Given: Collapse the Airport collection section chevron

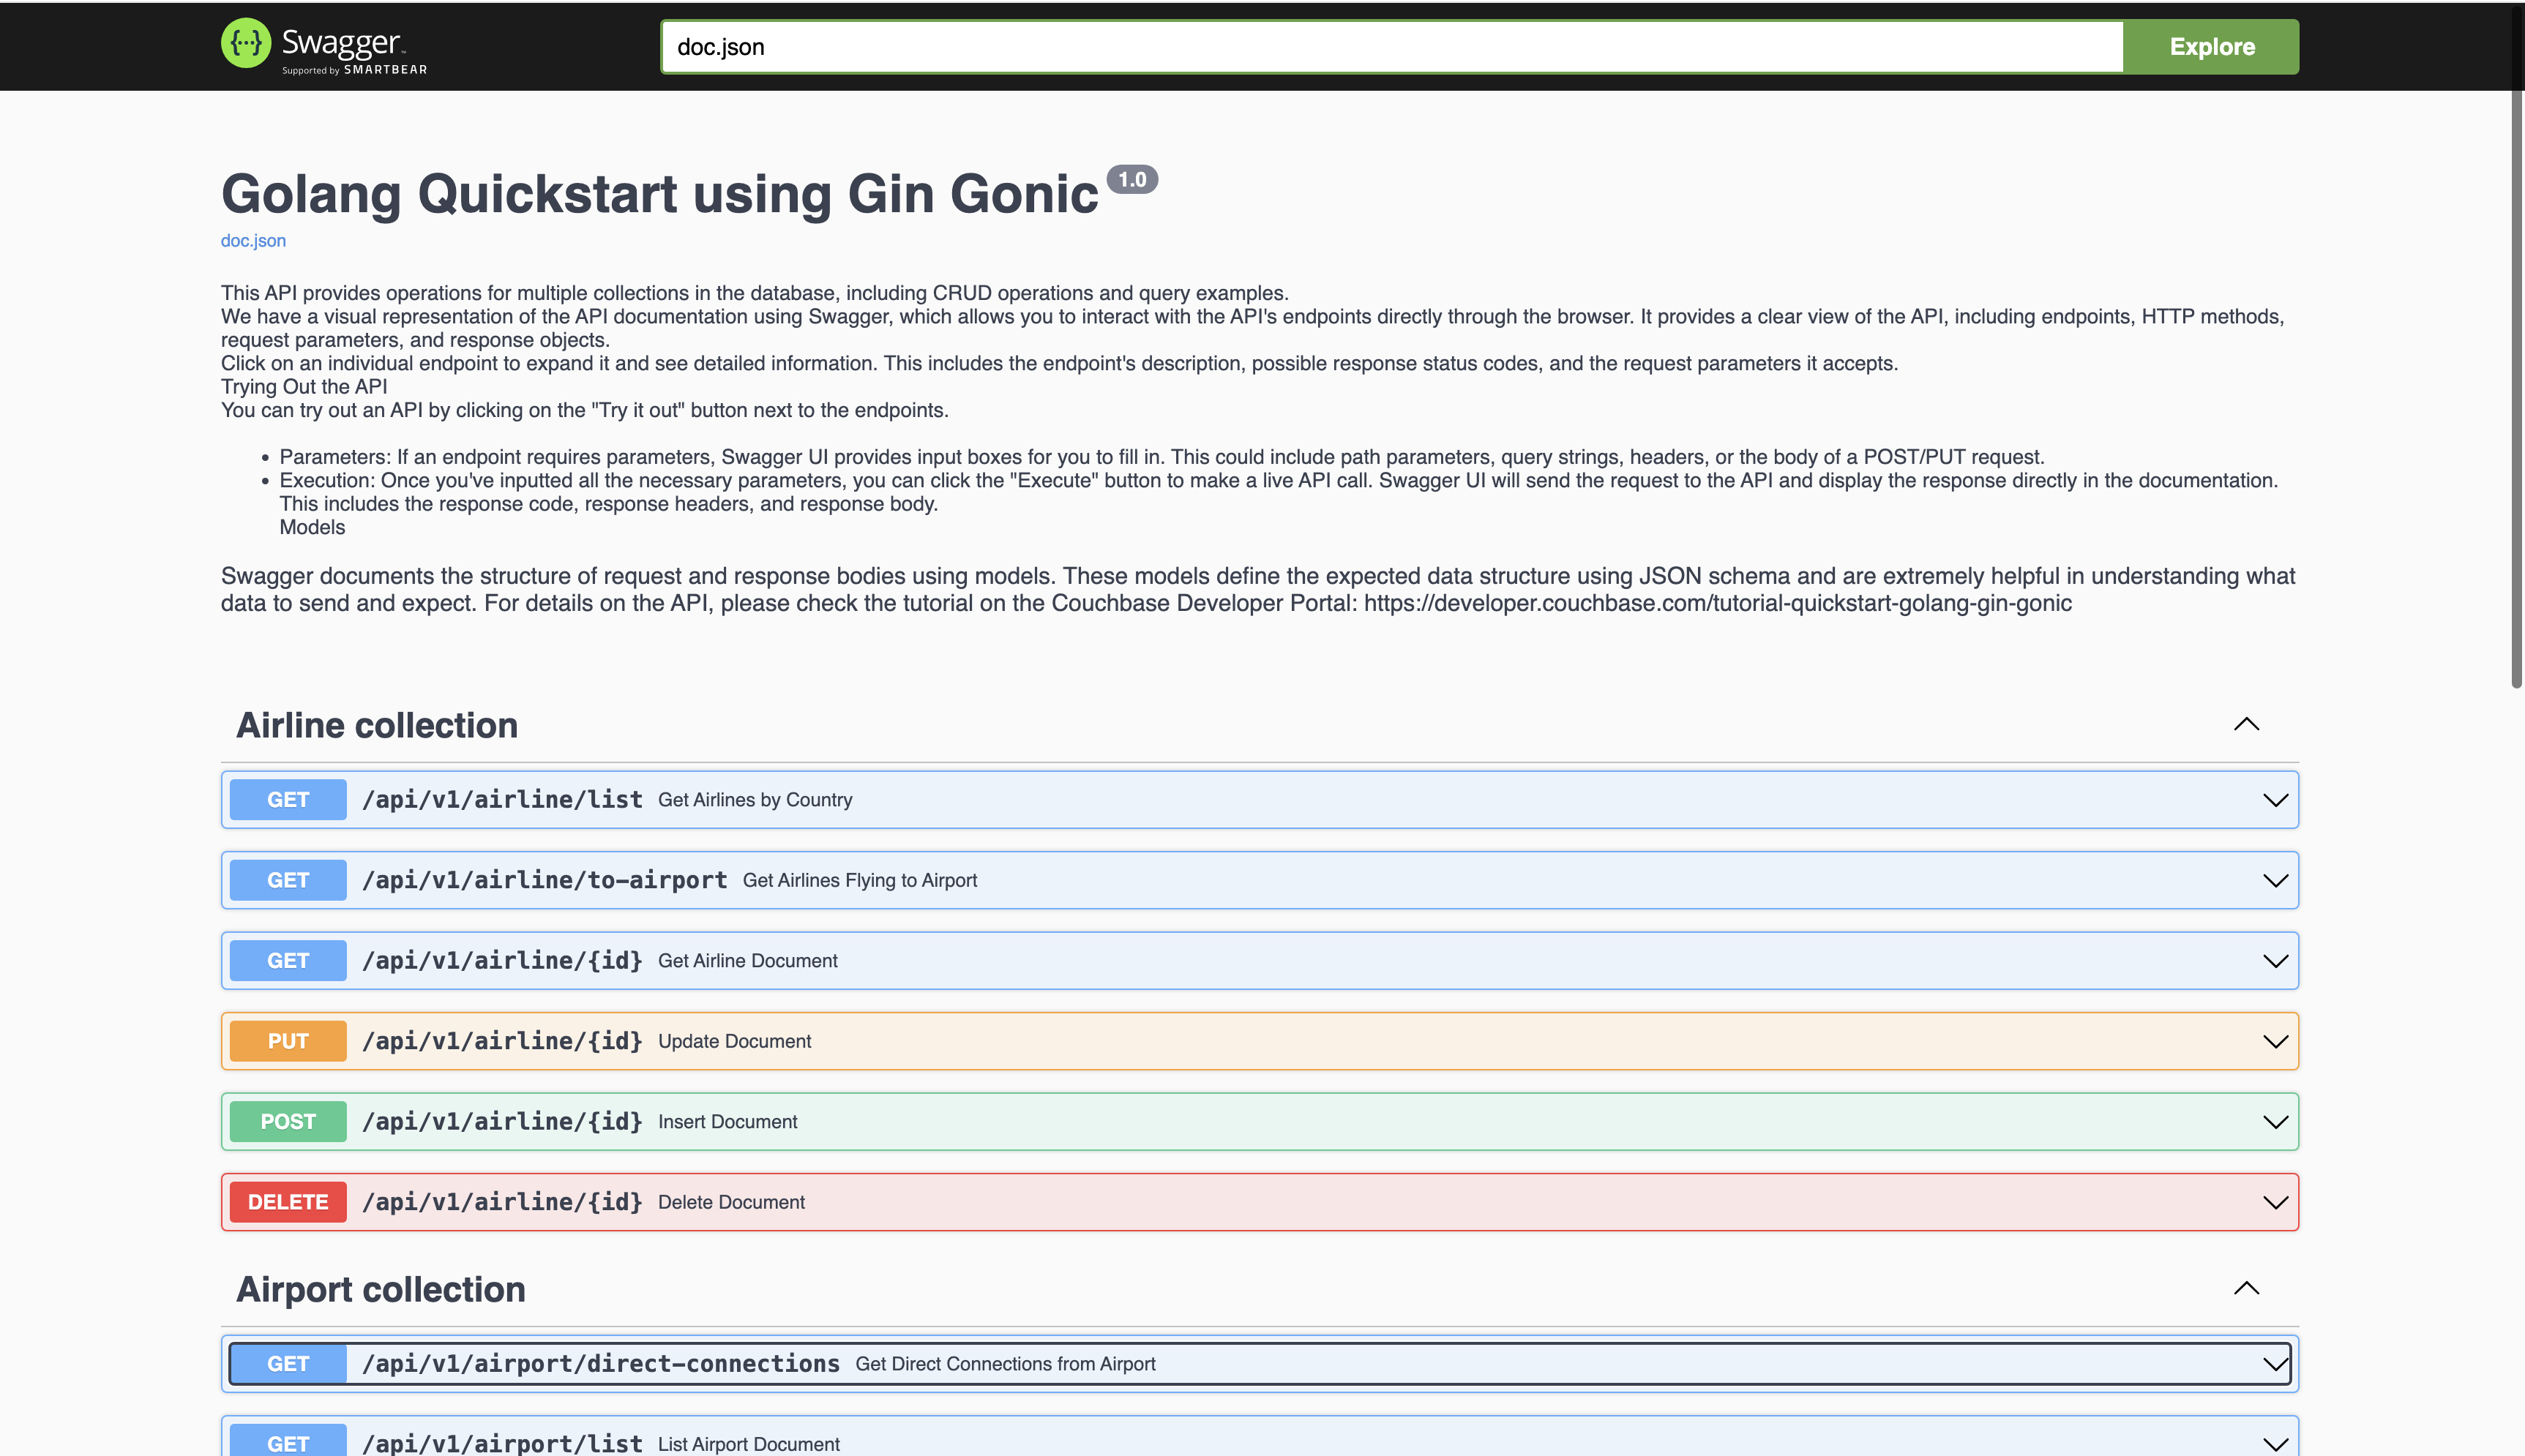Looking at the screenshot, I should [x=2246, y=1289].
